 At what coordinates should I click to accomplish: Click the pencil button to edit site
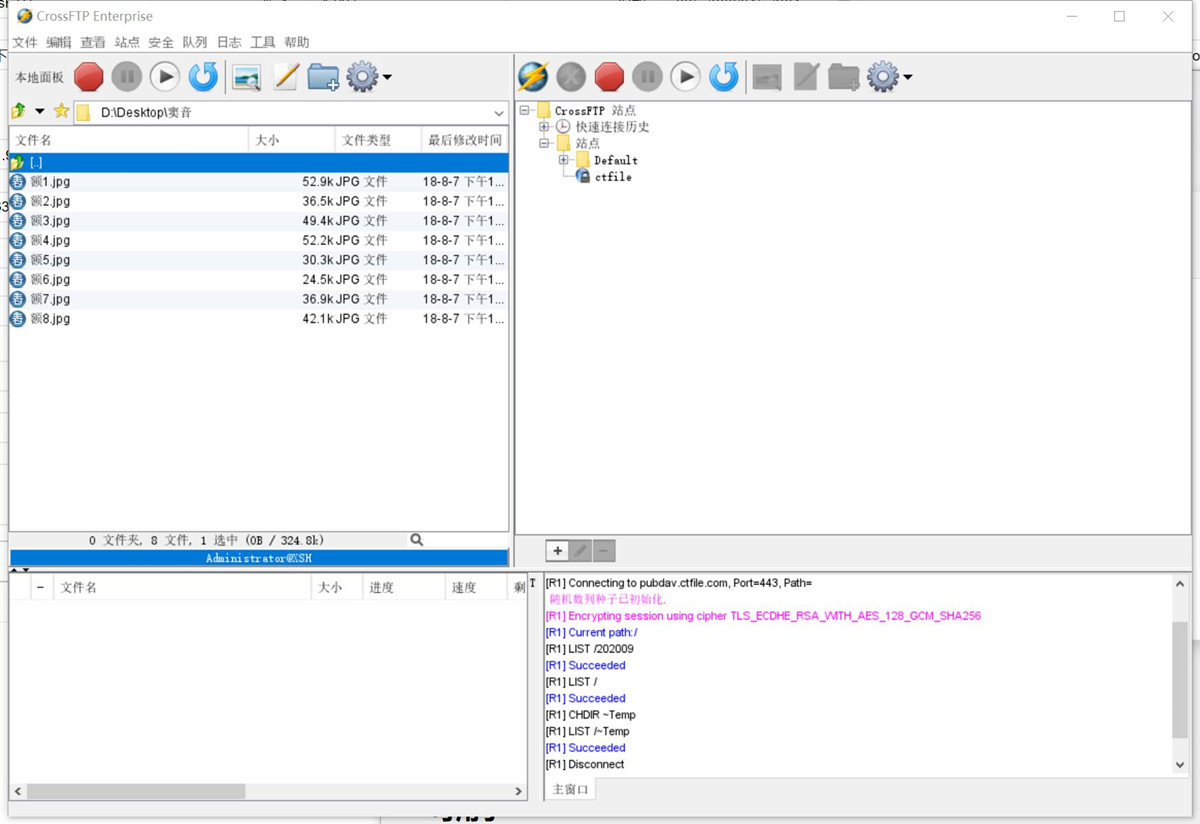[581, 551]
